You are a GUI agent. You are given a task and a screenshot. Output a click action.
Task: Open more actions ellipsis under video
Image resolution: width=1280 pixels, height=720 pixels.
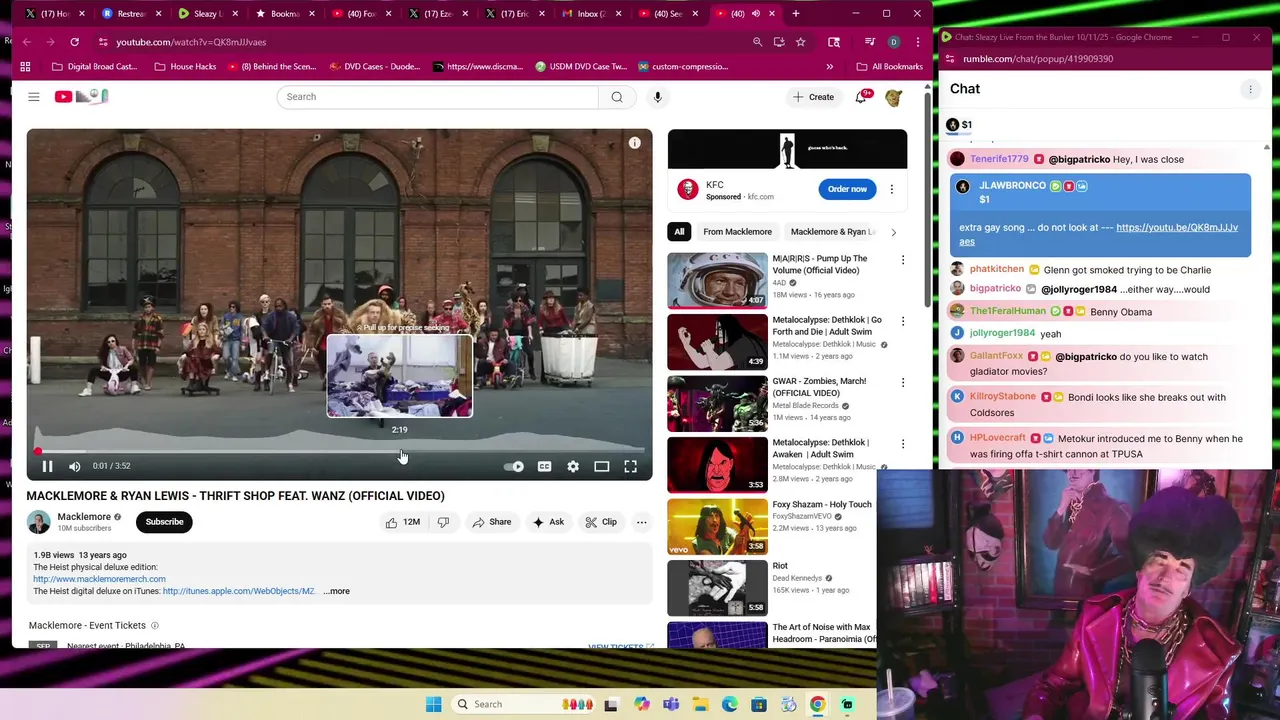pos(642,522)
